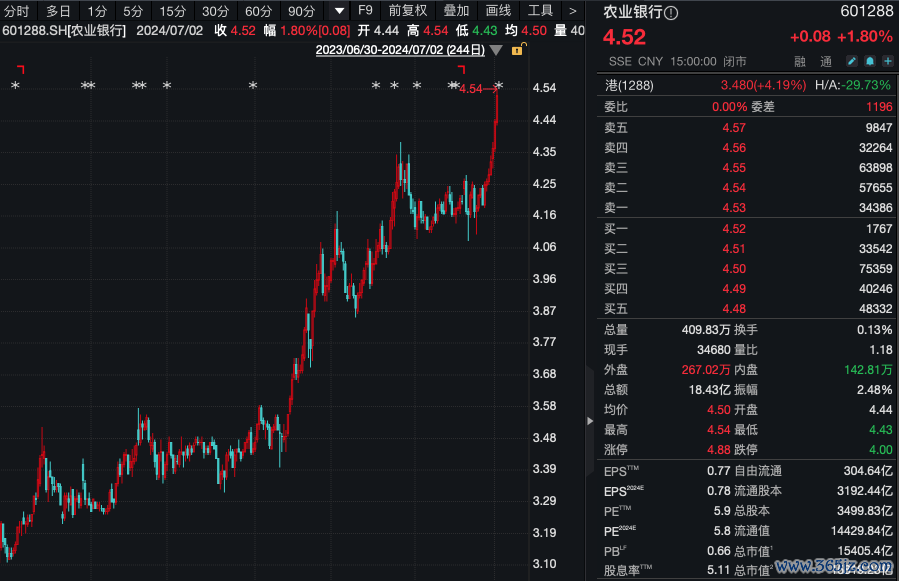Toggle 前复权 price adjustment
This screenshot has height=581, width=899.
[x=408, y=11]
